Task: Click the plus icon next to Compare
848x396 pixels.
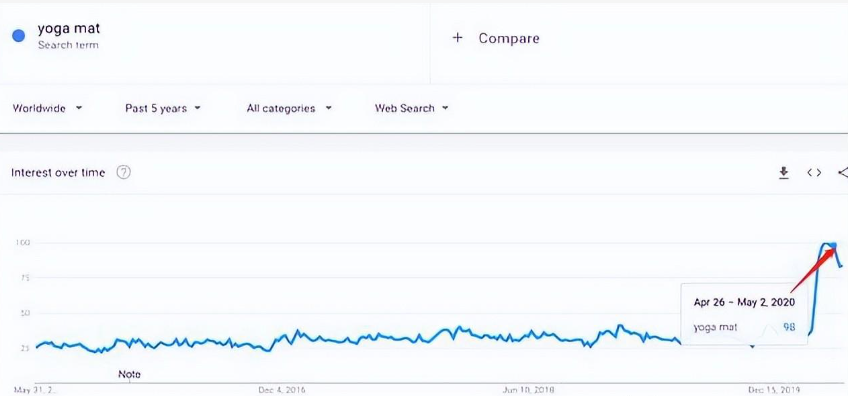Action: point(458,37)
